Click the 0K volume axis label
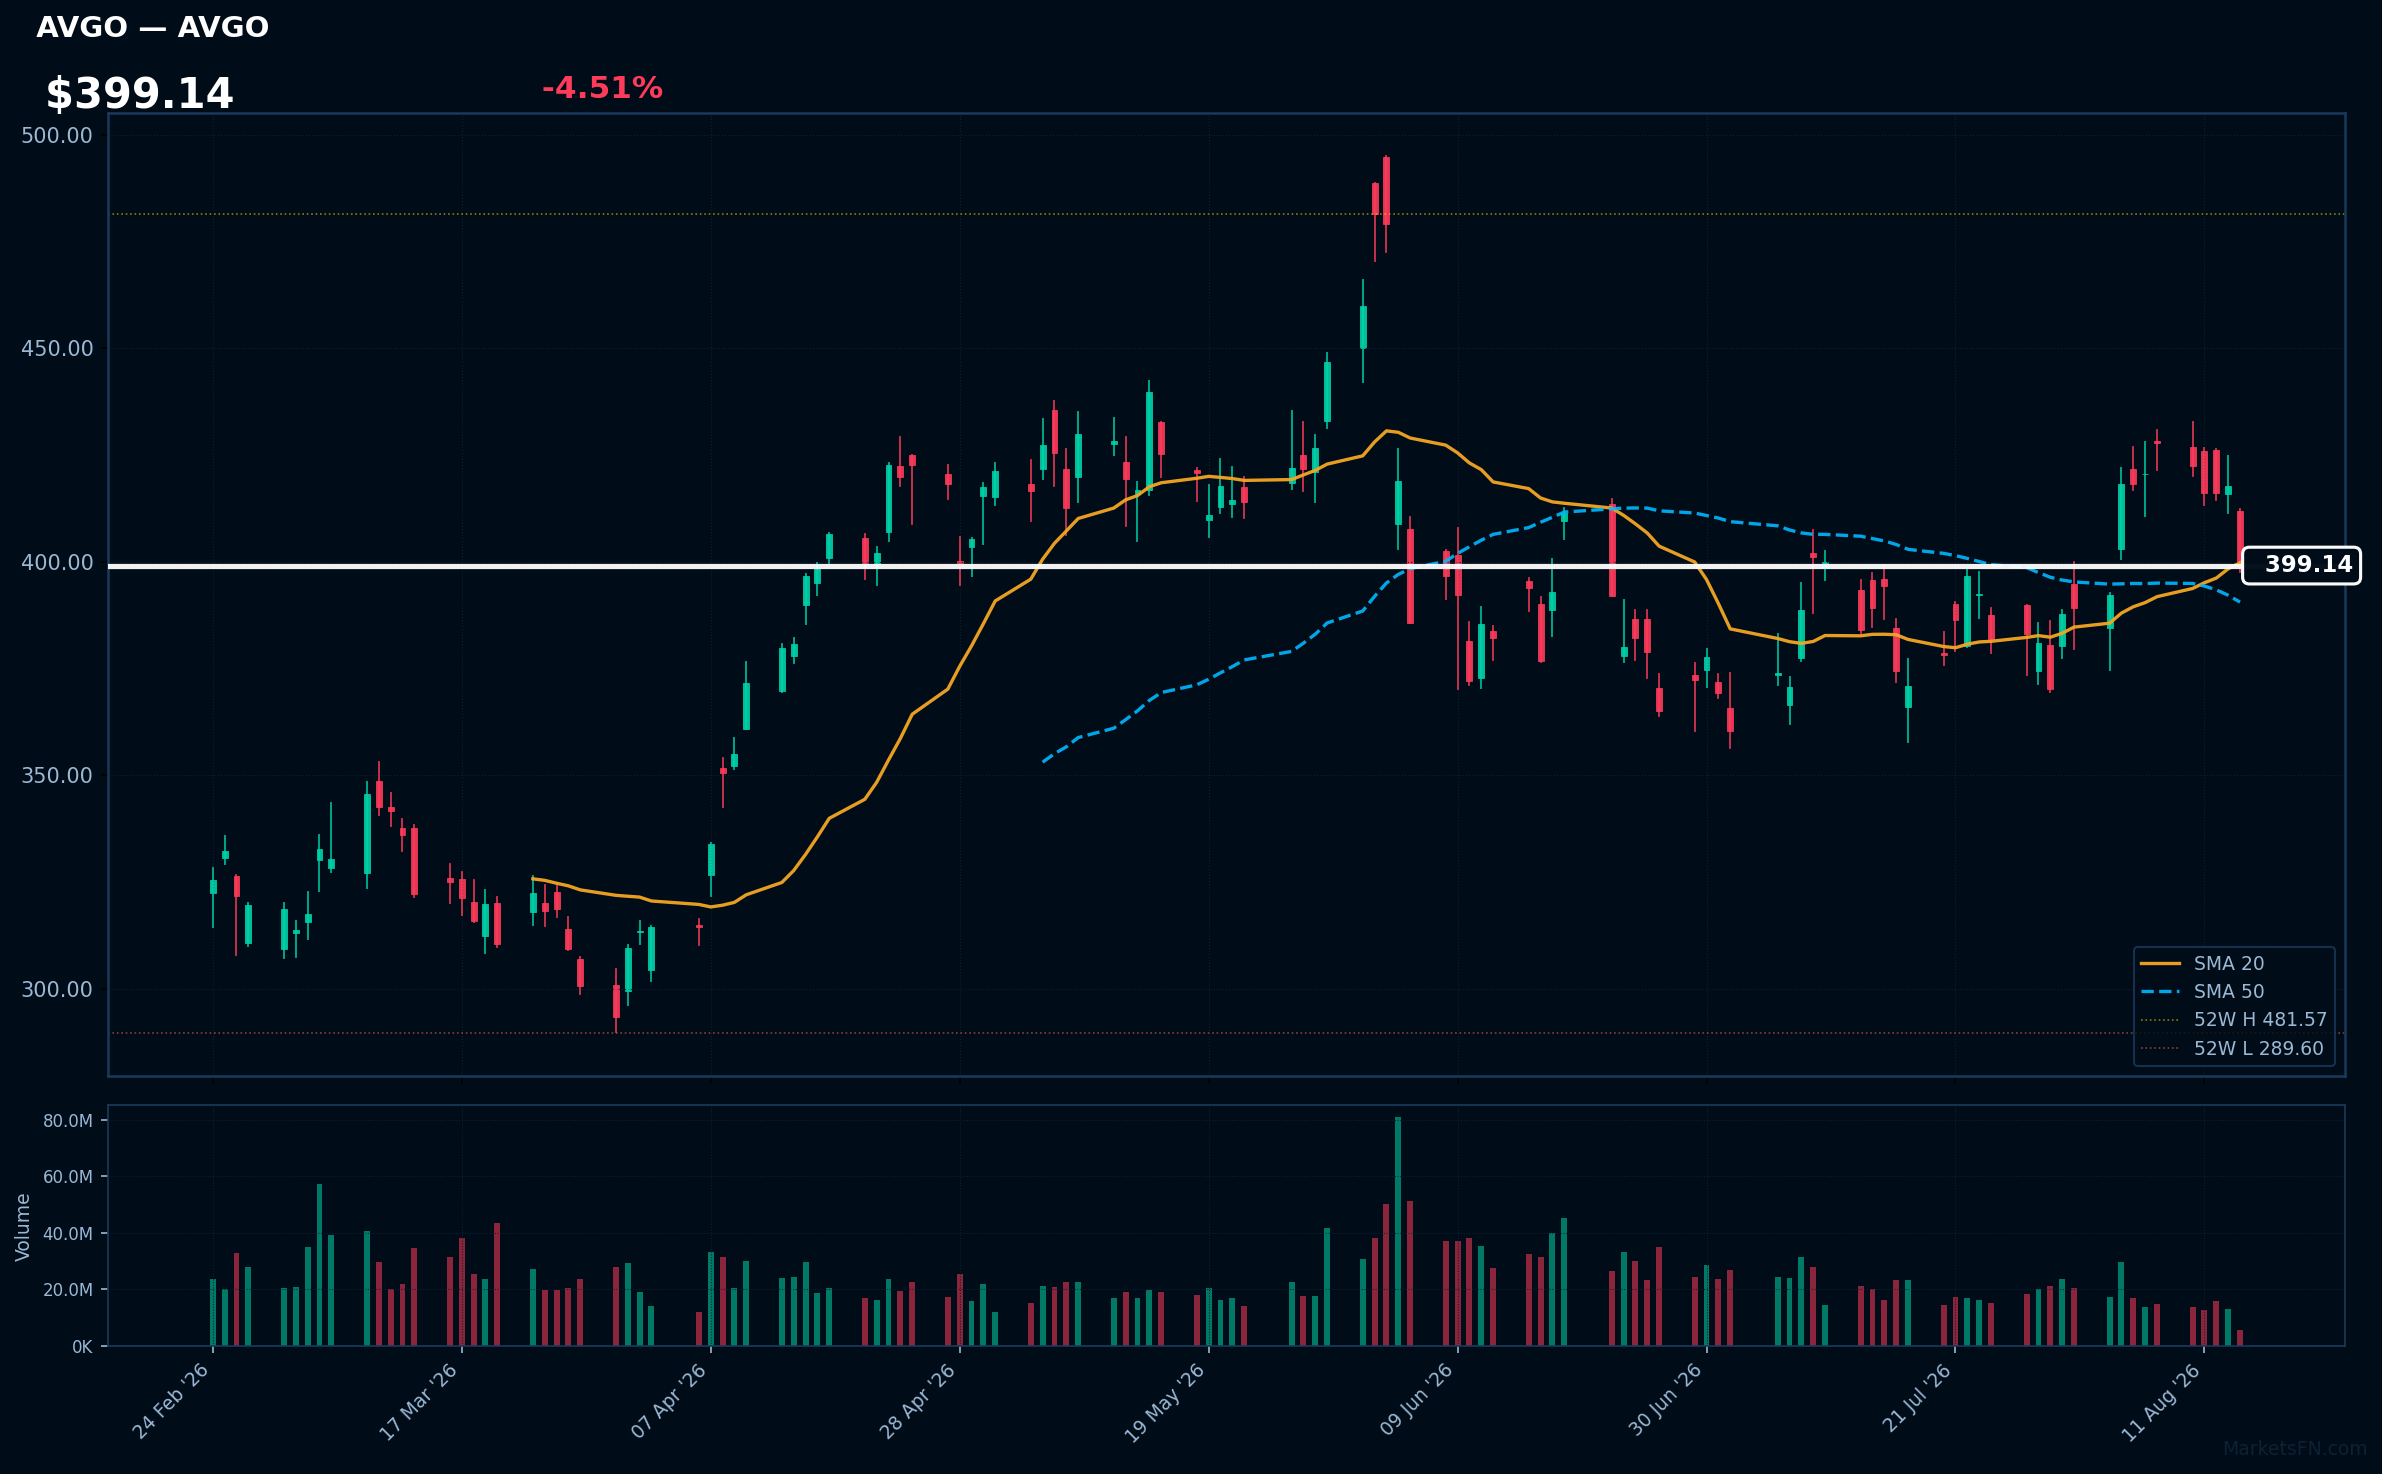 tap(82, 1347)
